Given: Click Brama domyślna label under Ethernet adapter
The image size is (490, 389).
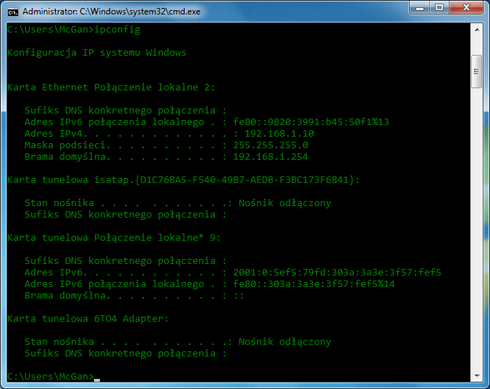Looking at the screenshot, I should click(x=65, y=157).
